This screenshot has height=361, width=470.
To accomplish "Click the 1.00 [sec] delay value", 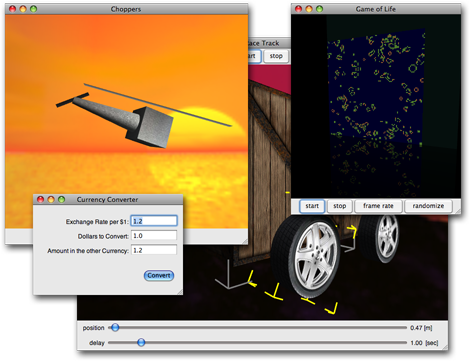I will (424, 343).
